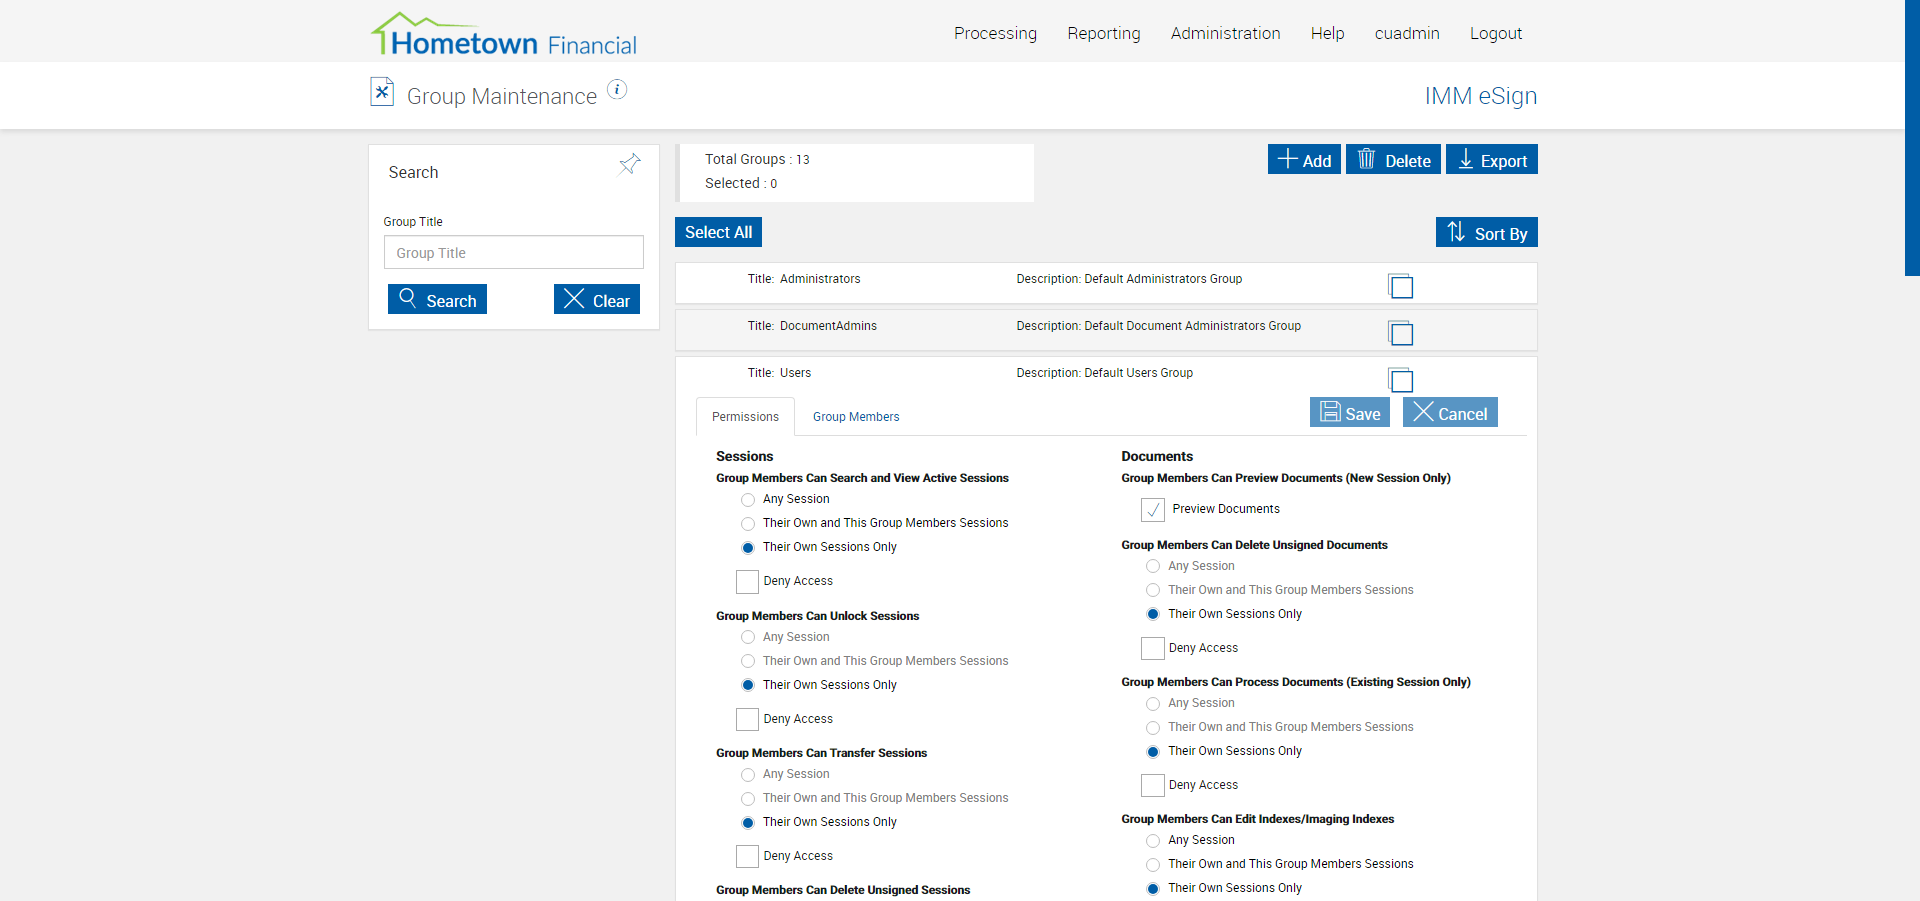Select Any Session for Search and View Sessions
Viewport: 1920px width, 901px height.
tap(748, 500)
